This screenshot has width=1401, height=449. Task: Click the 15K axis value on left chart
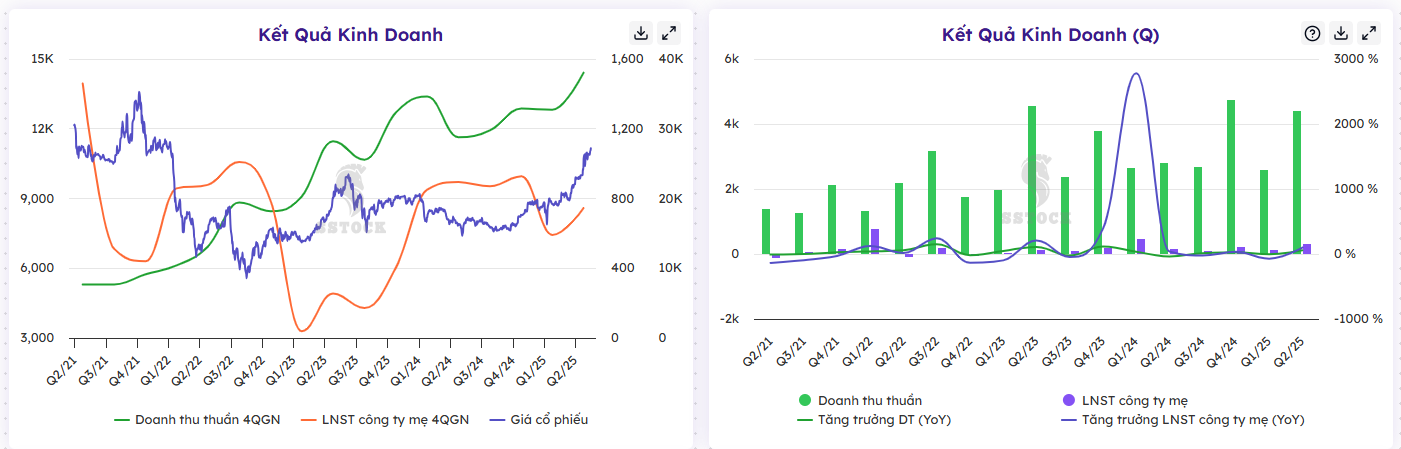pyautogui.click(x=42, y=59)
